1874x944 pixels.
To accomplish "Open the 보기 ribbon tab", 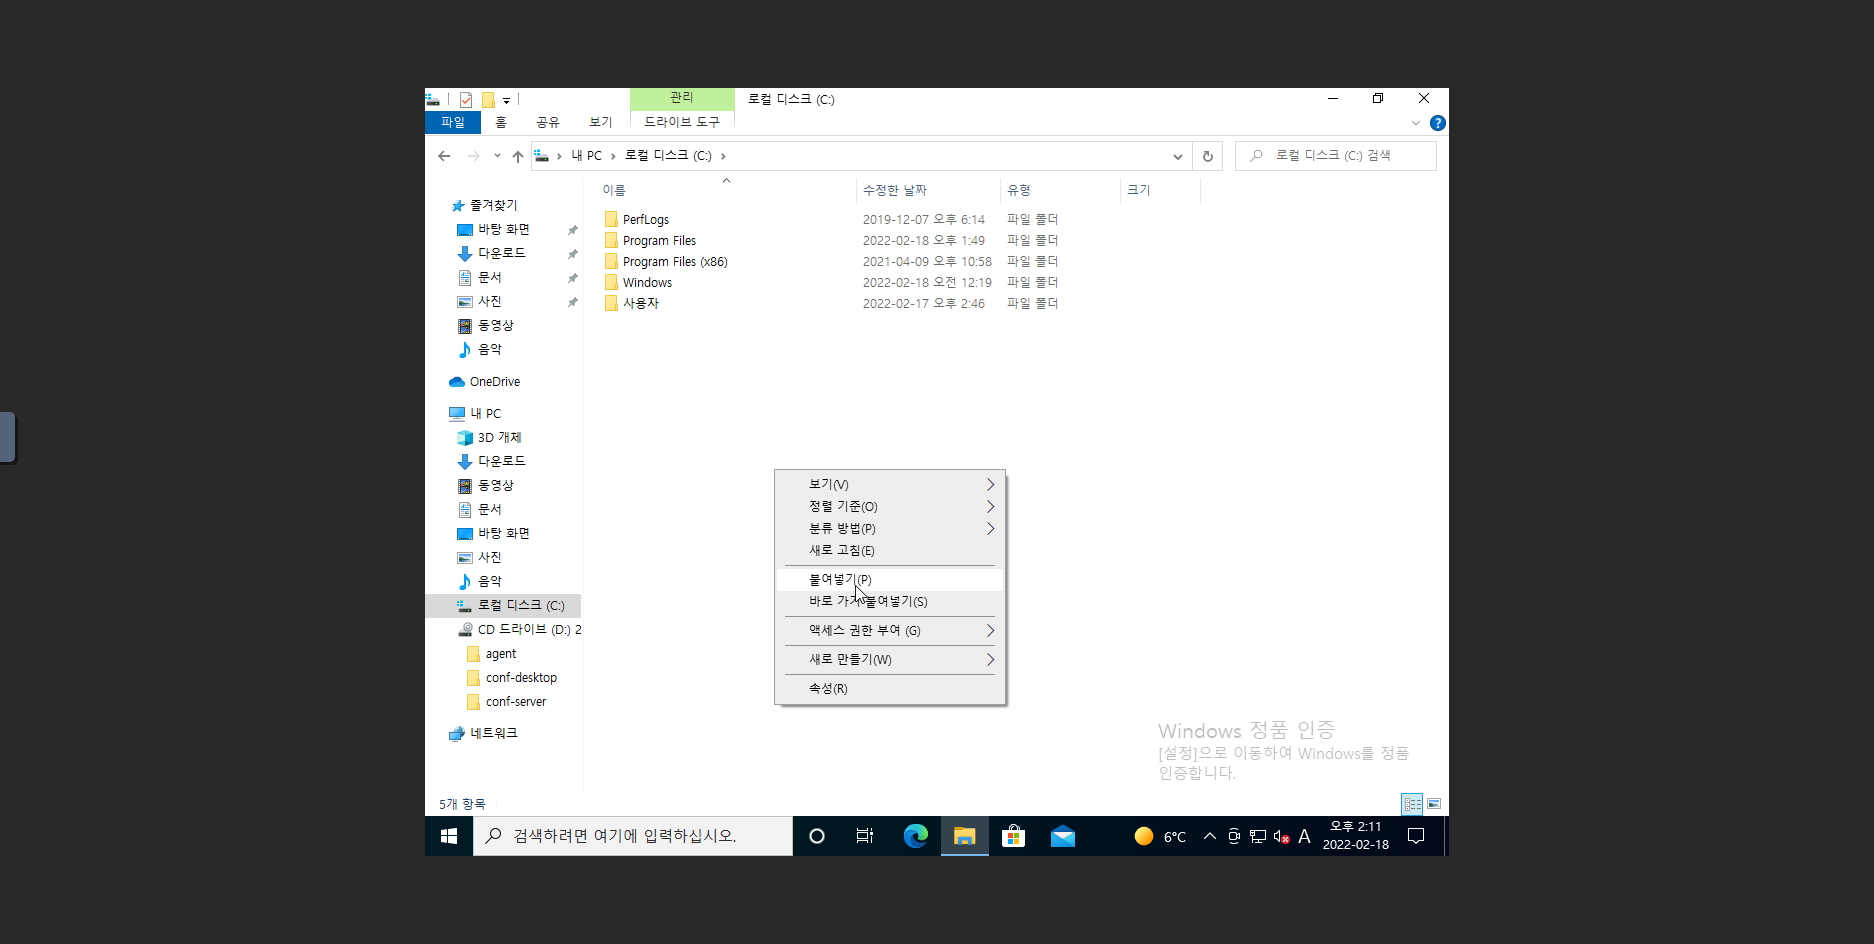I will 600,122.
